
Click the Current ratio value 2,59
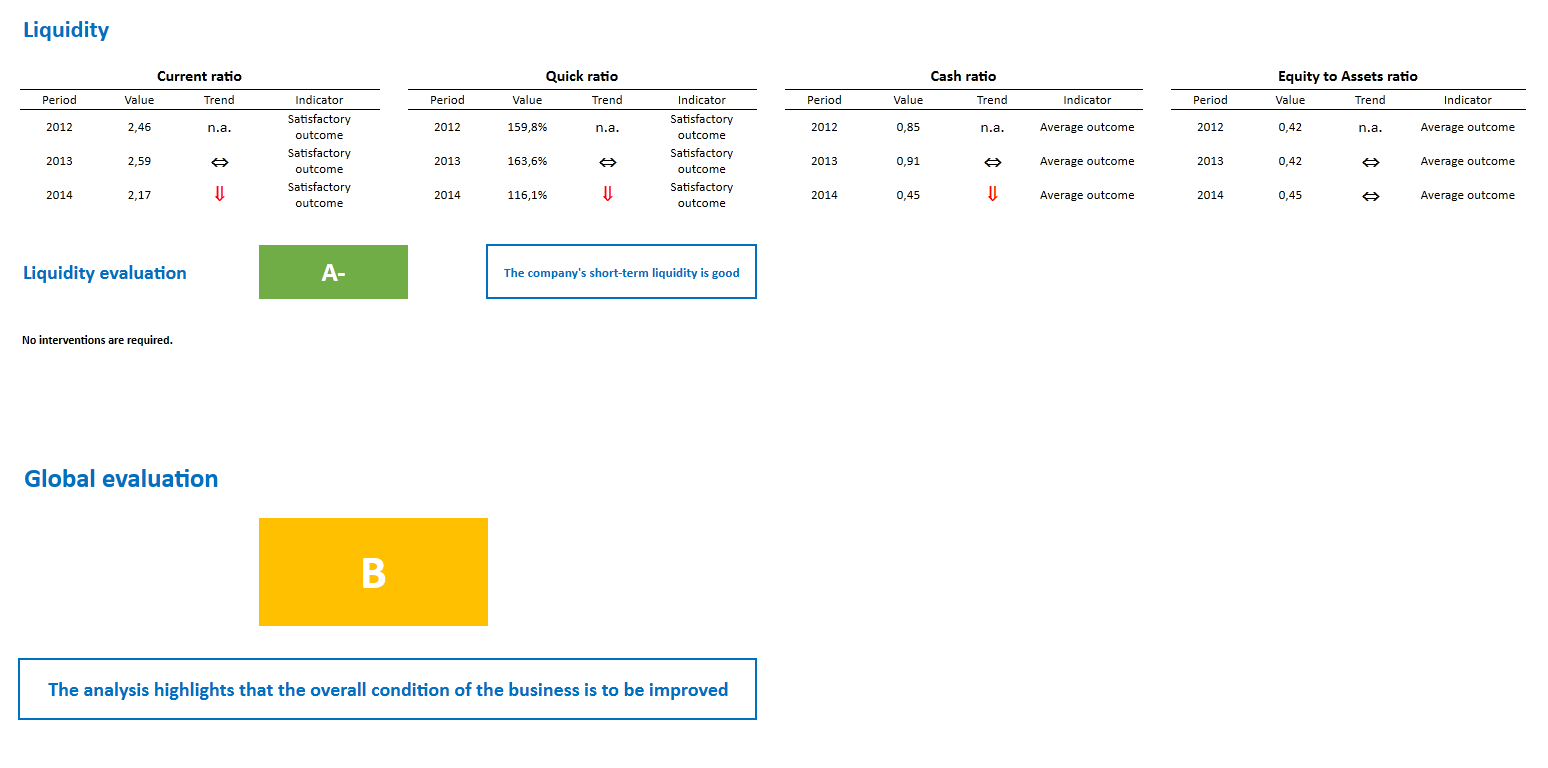click(x=139, y=161)
